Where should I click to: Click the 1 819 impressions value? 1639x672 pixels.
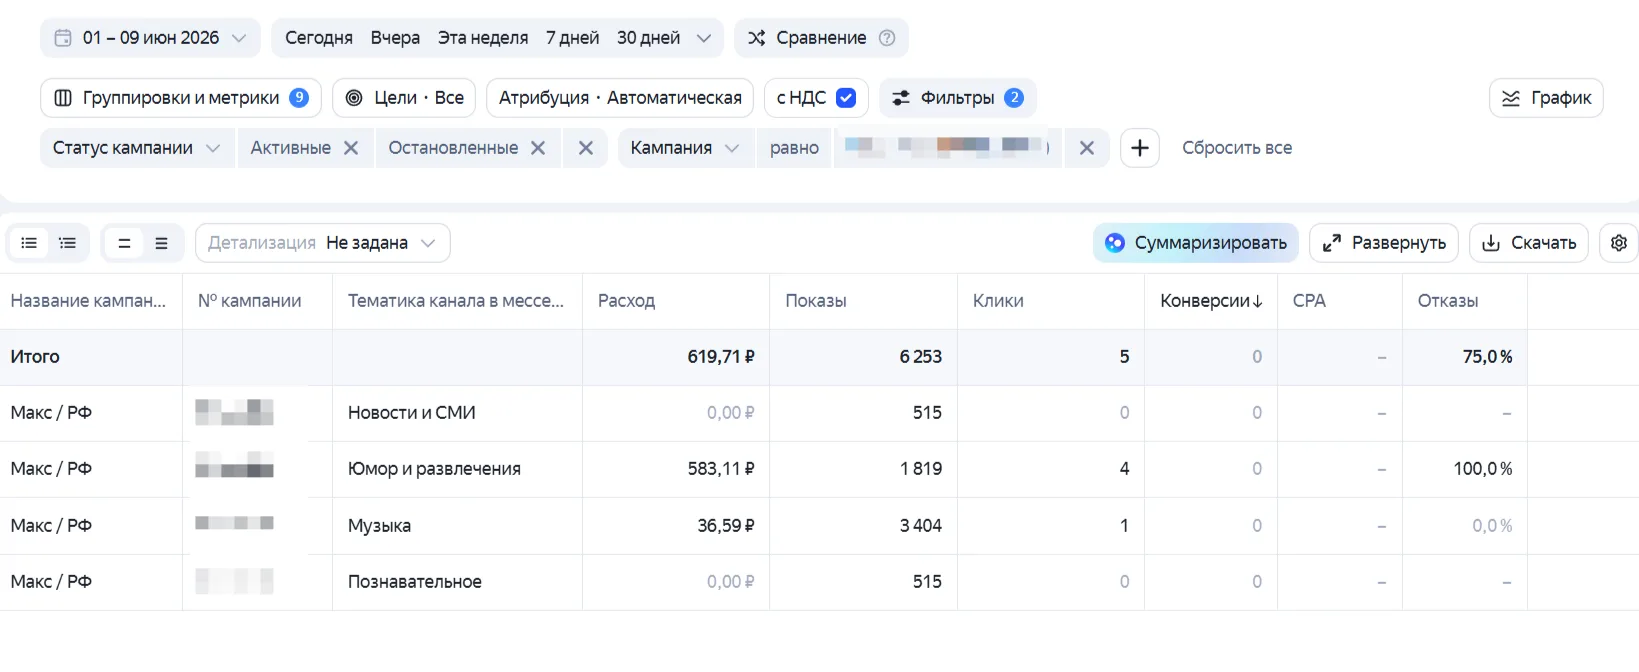921,469
